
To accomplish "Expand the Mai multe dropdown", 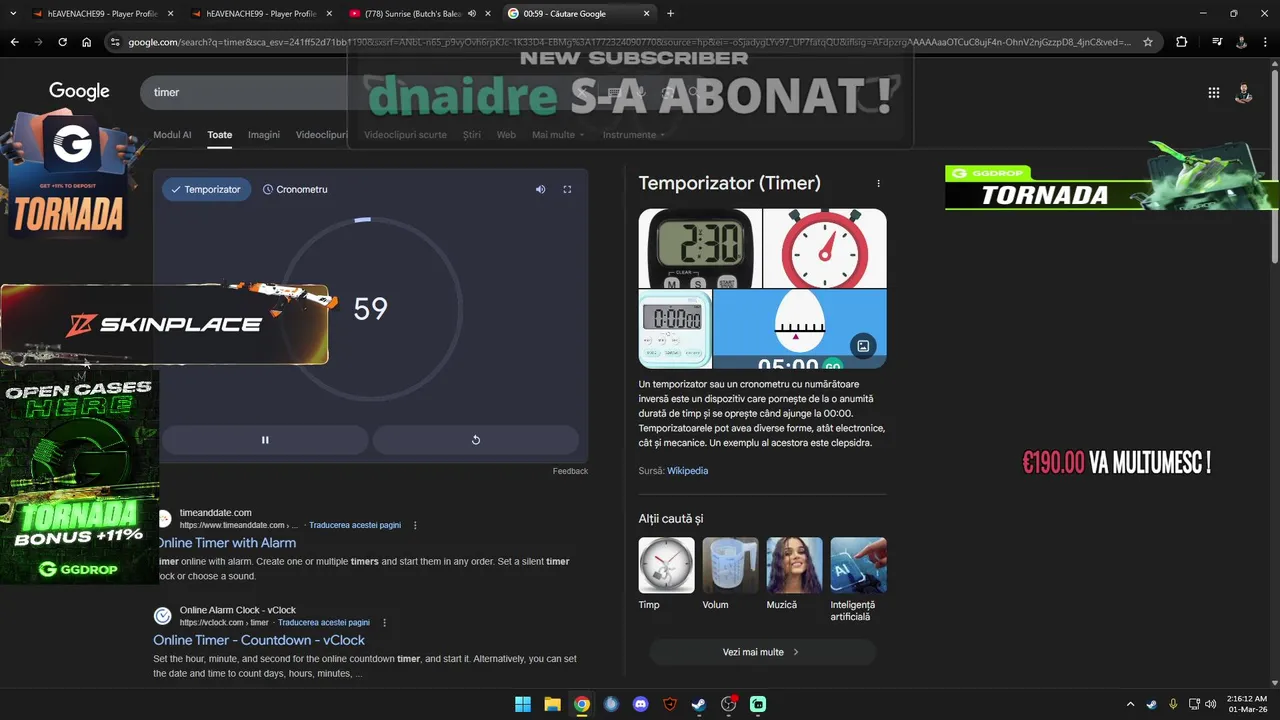I will (558, 135).
